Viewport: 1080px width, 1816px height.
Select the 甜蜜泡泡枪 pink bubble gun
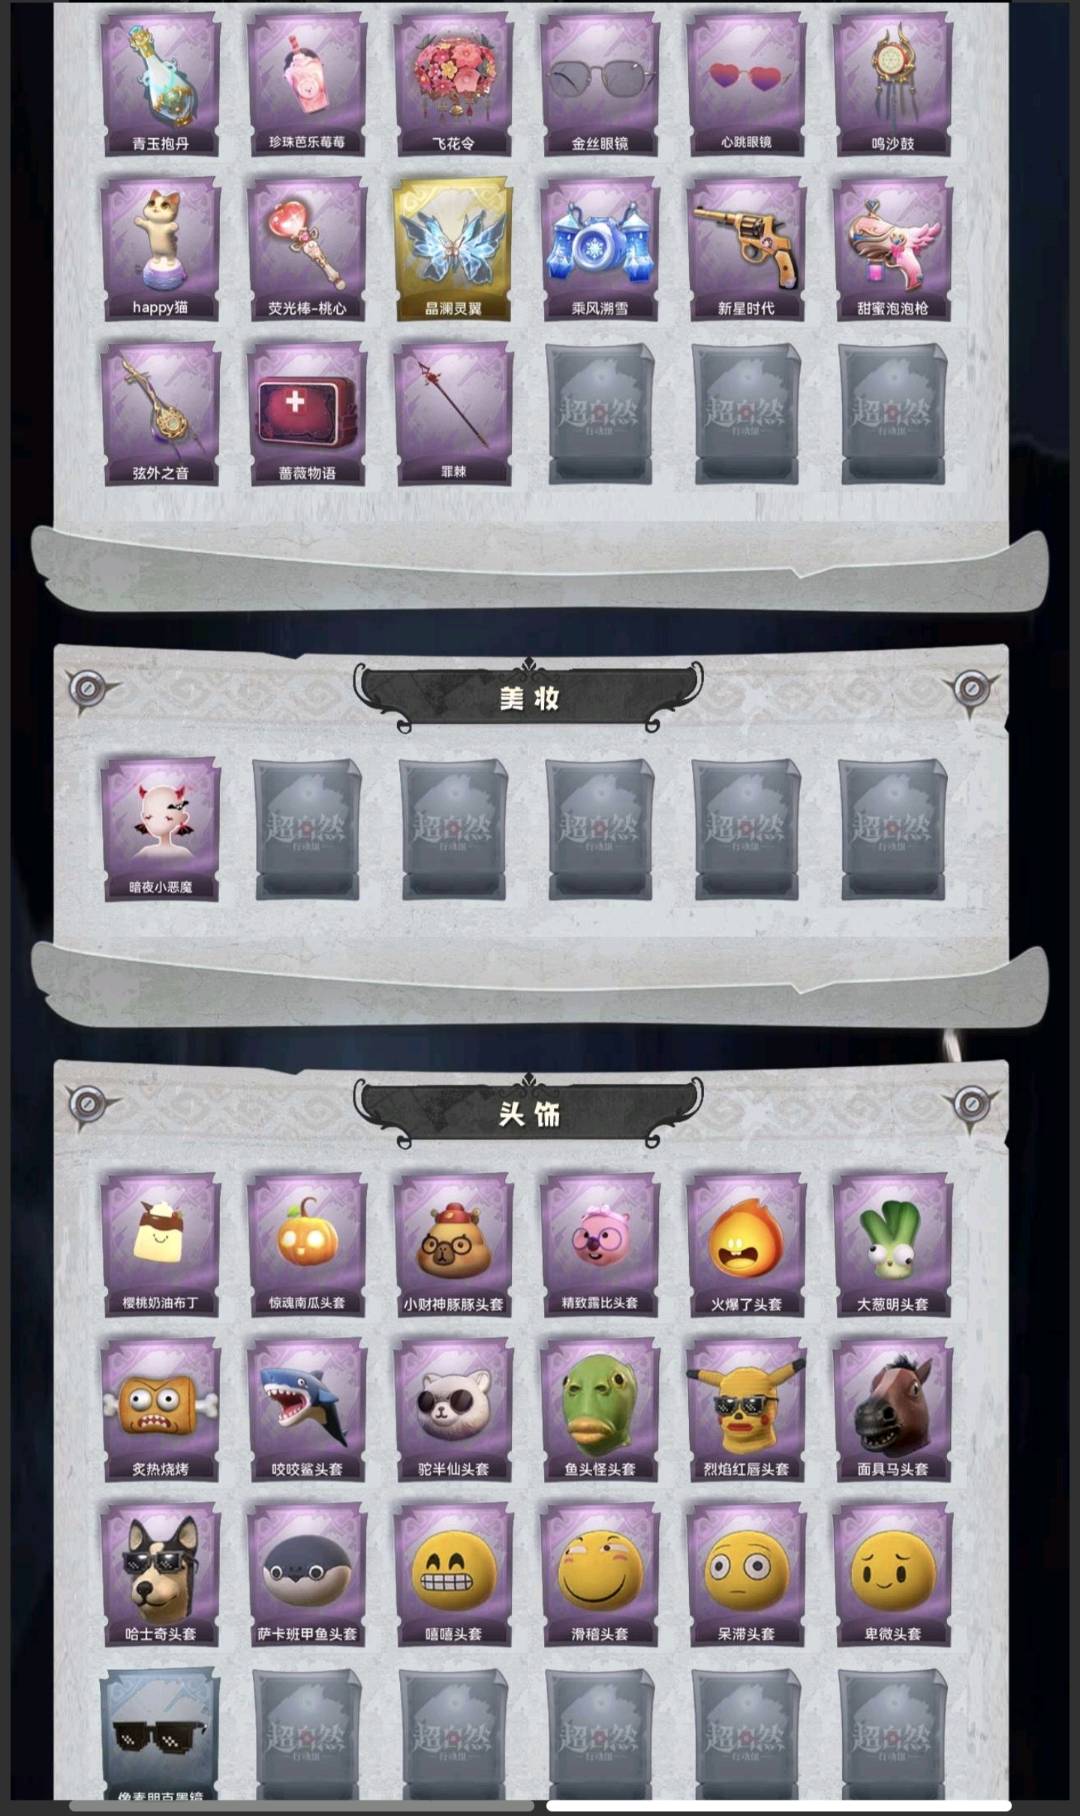click(x=892, y=250)
